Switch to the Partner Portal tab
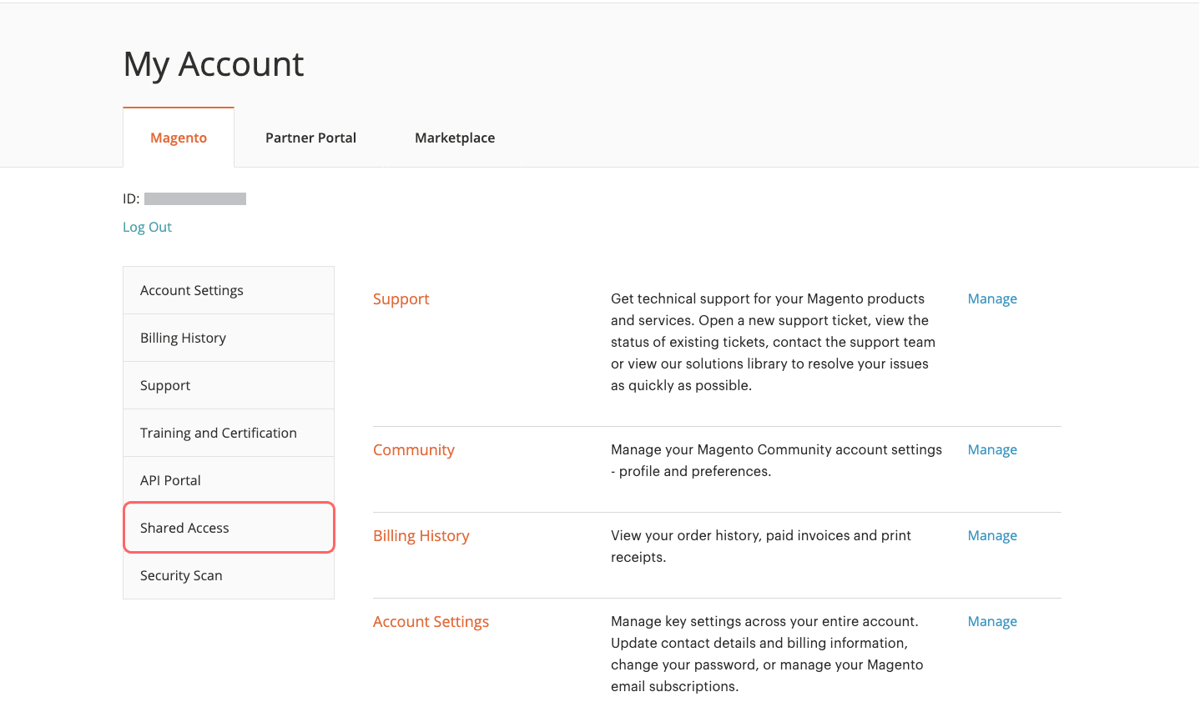 (x=310, y=138)
